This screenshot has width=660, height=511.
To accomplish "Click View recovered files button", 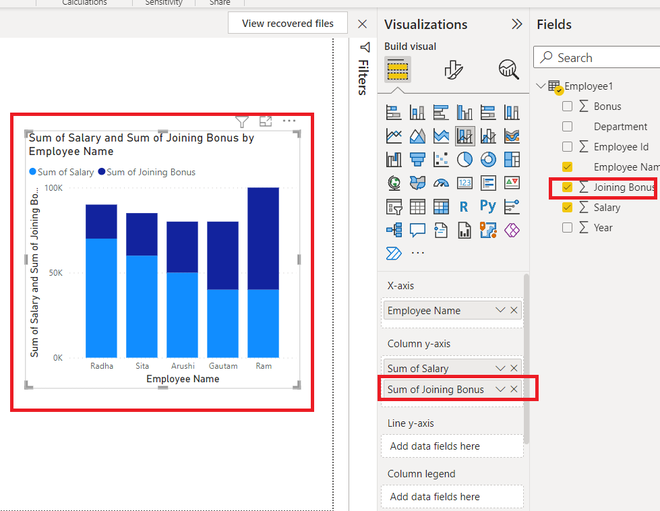I will (x=287, y=23).
